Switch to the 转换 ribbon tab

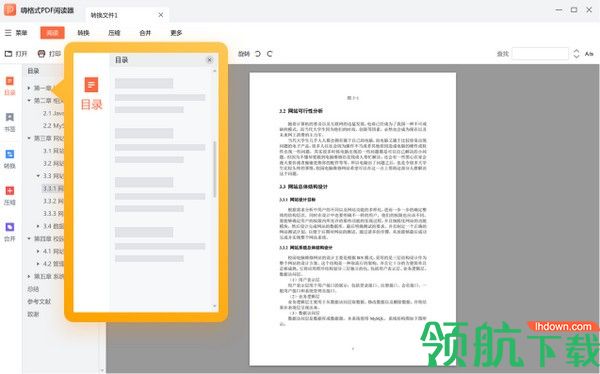[x=83, y=33]
